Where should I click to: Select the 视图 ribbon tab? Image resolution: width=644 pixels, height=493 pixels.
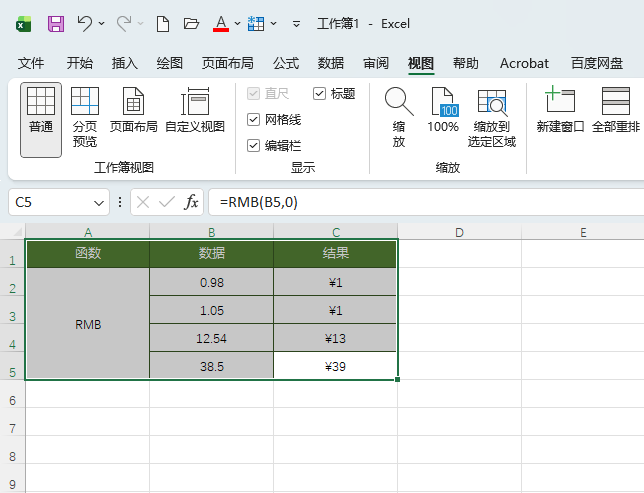(x=421, y=64)
